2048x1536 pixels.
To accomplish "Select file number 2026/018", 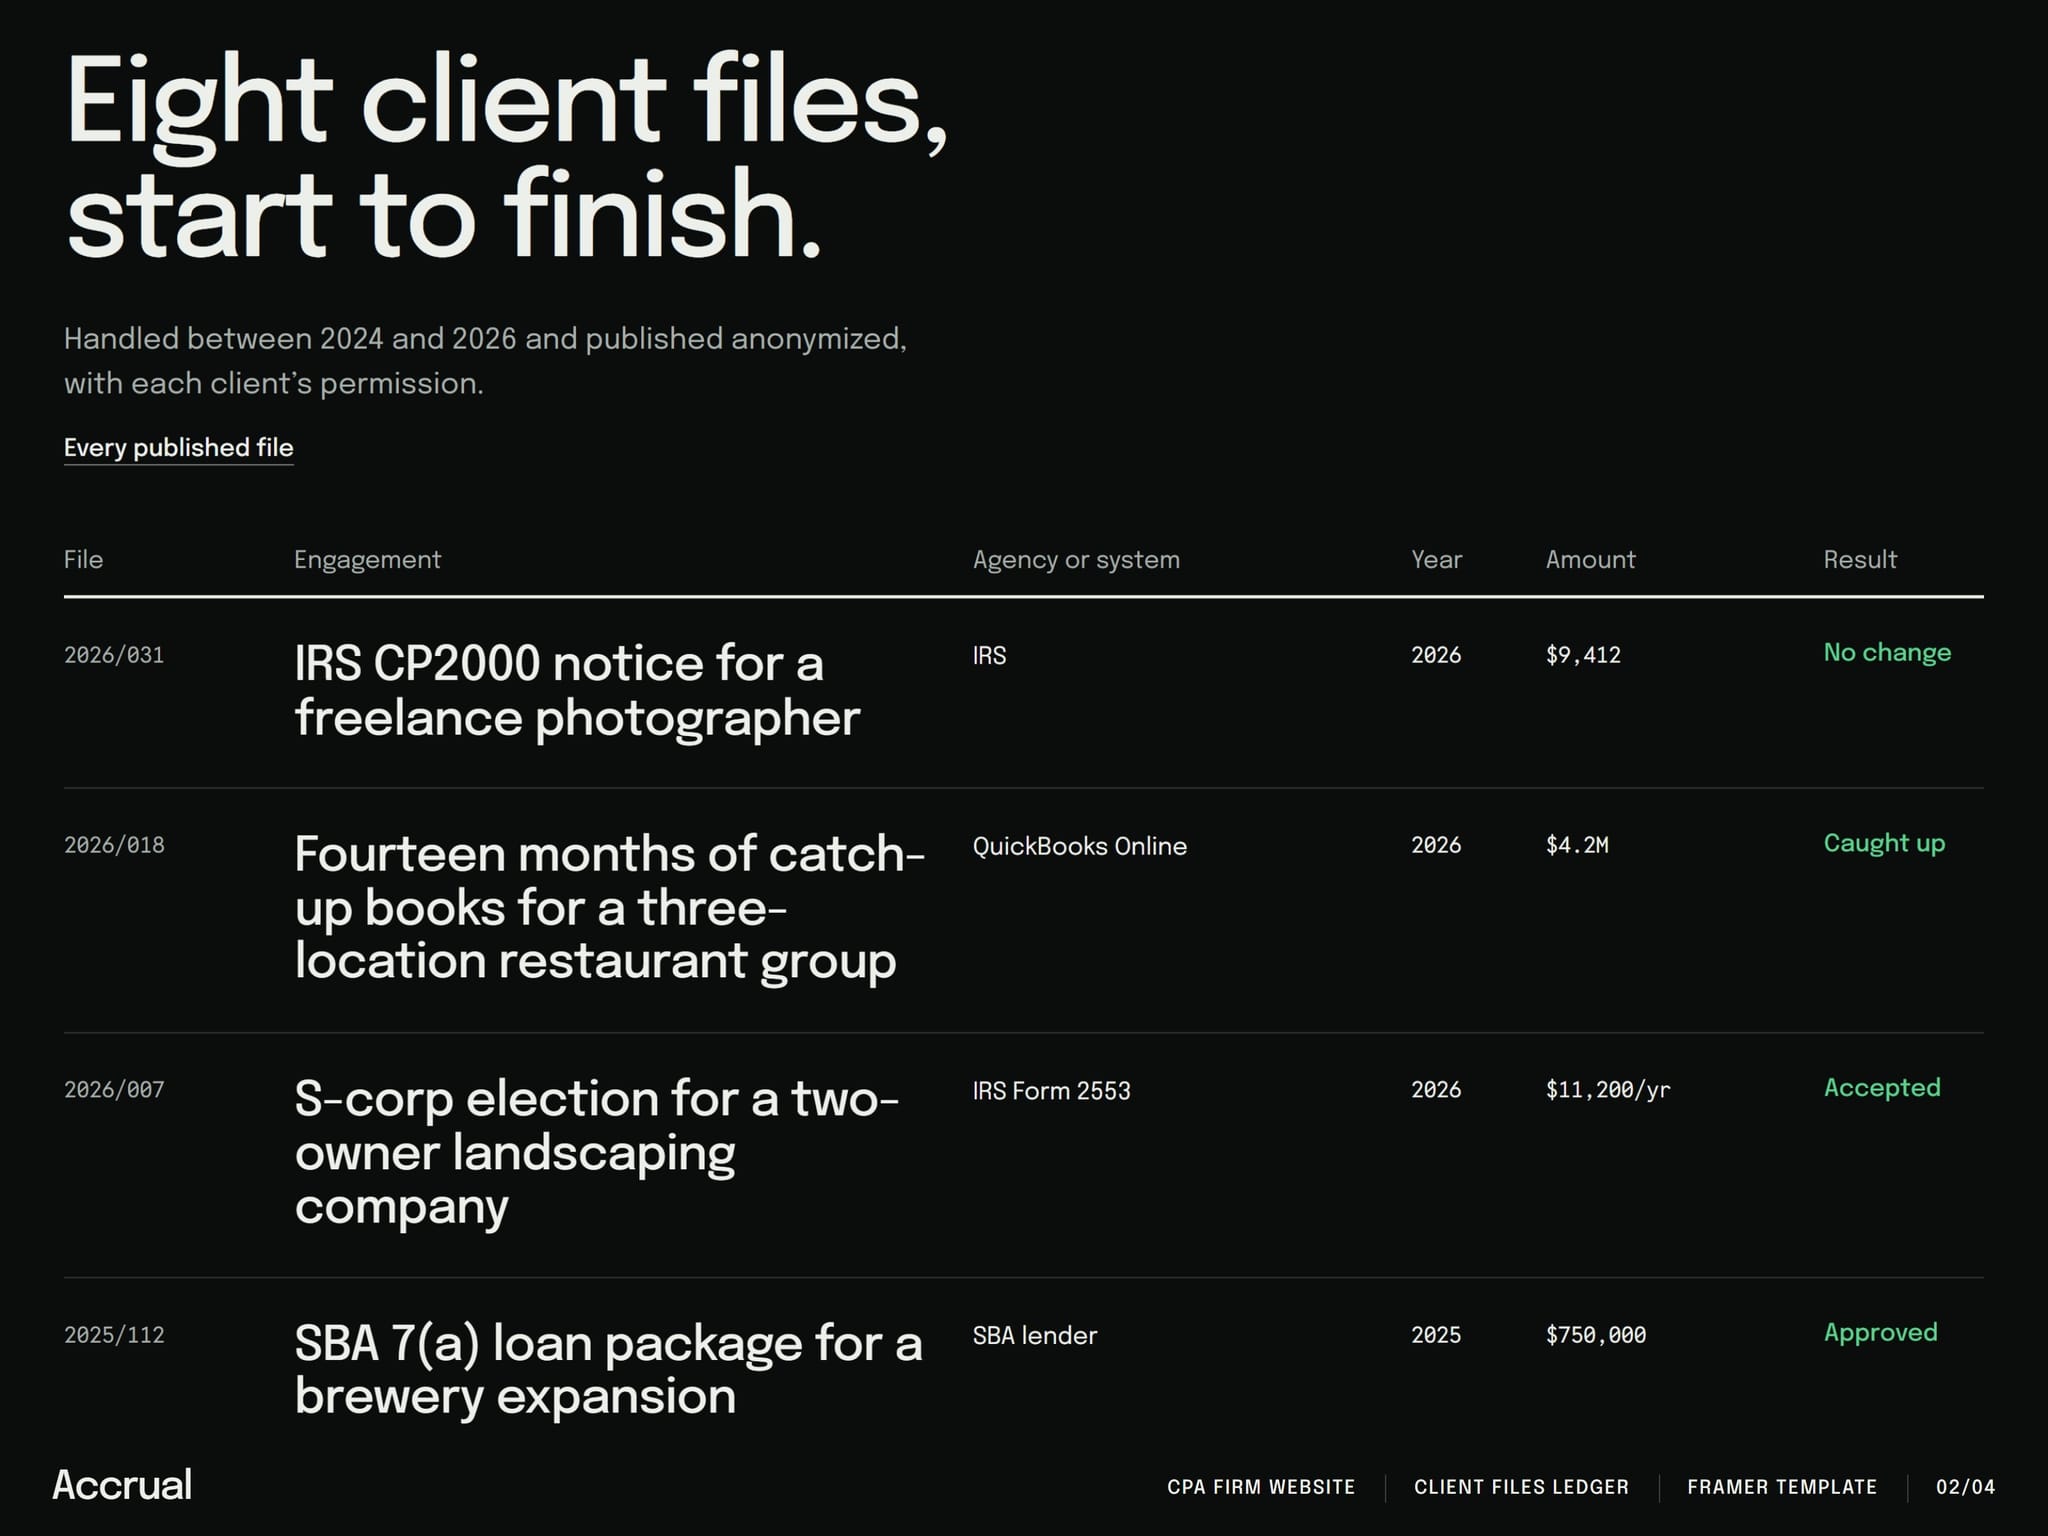I will pos(114,845).
